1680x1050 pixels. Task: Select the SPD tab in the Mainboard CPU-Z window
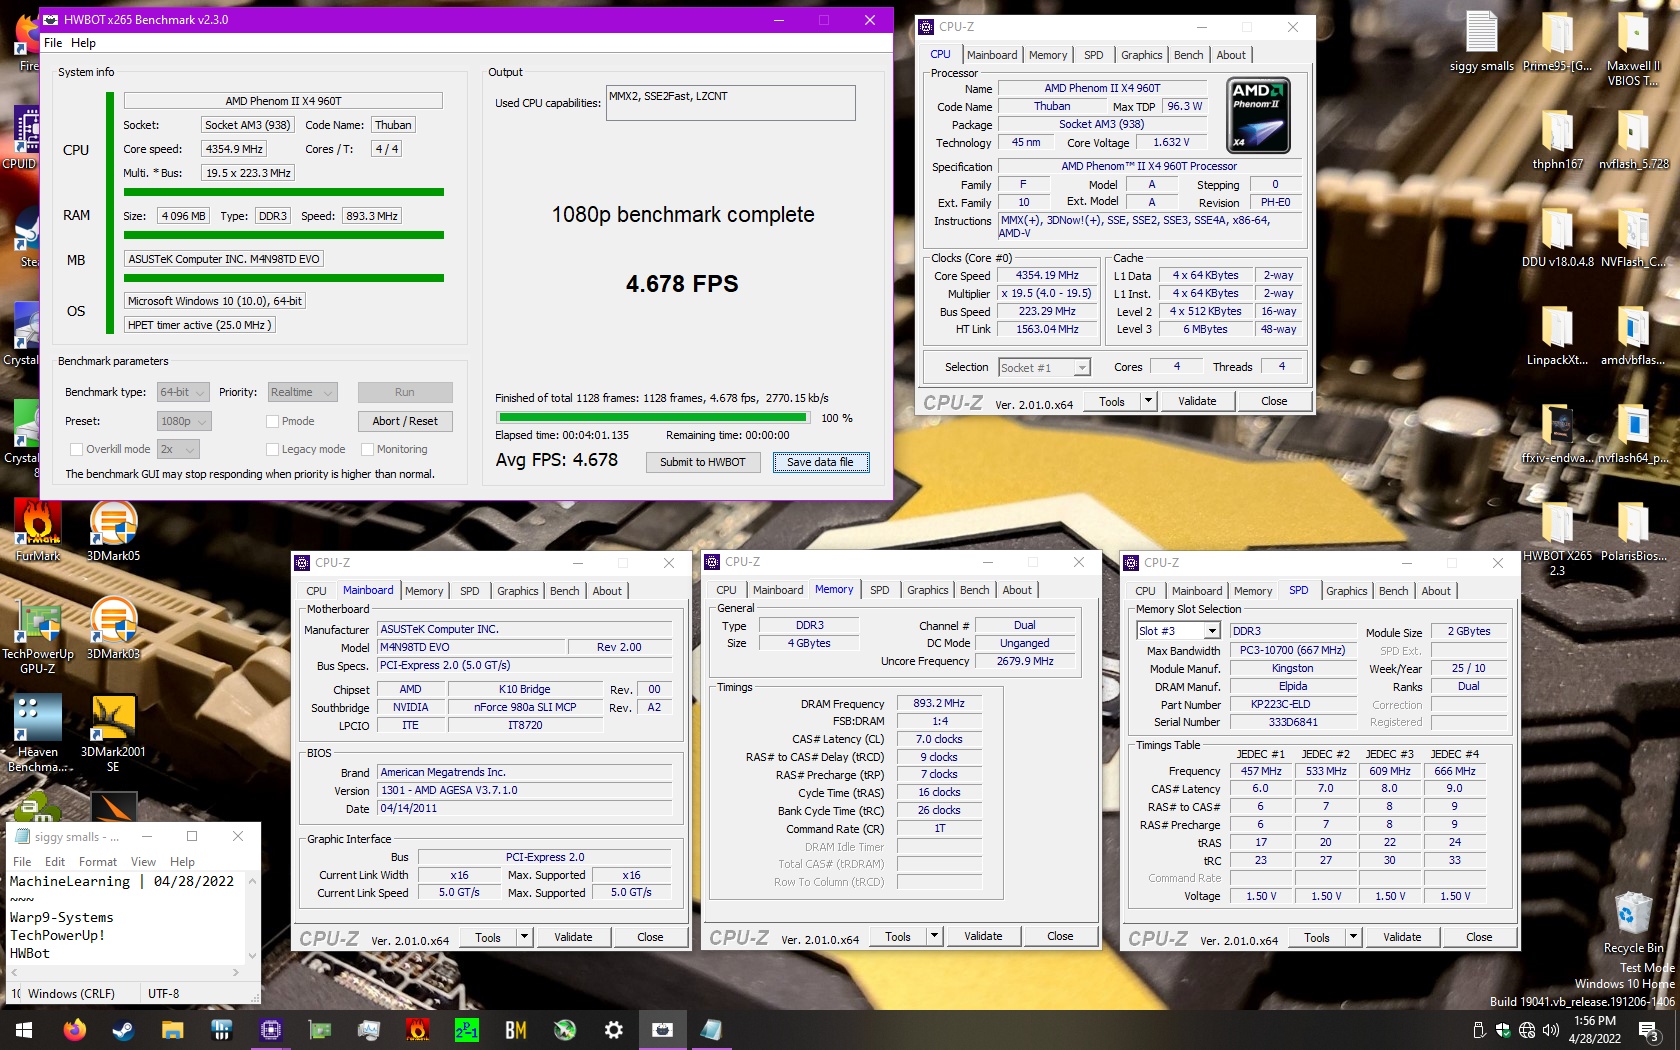[x=469, y=591]
